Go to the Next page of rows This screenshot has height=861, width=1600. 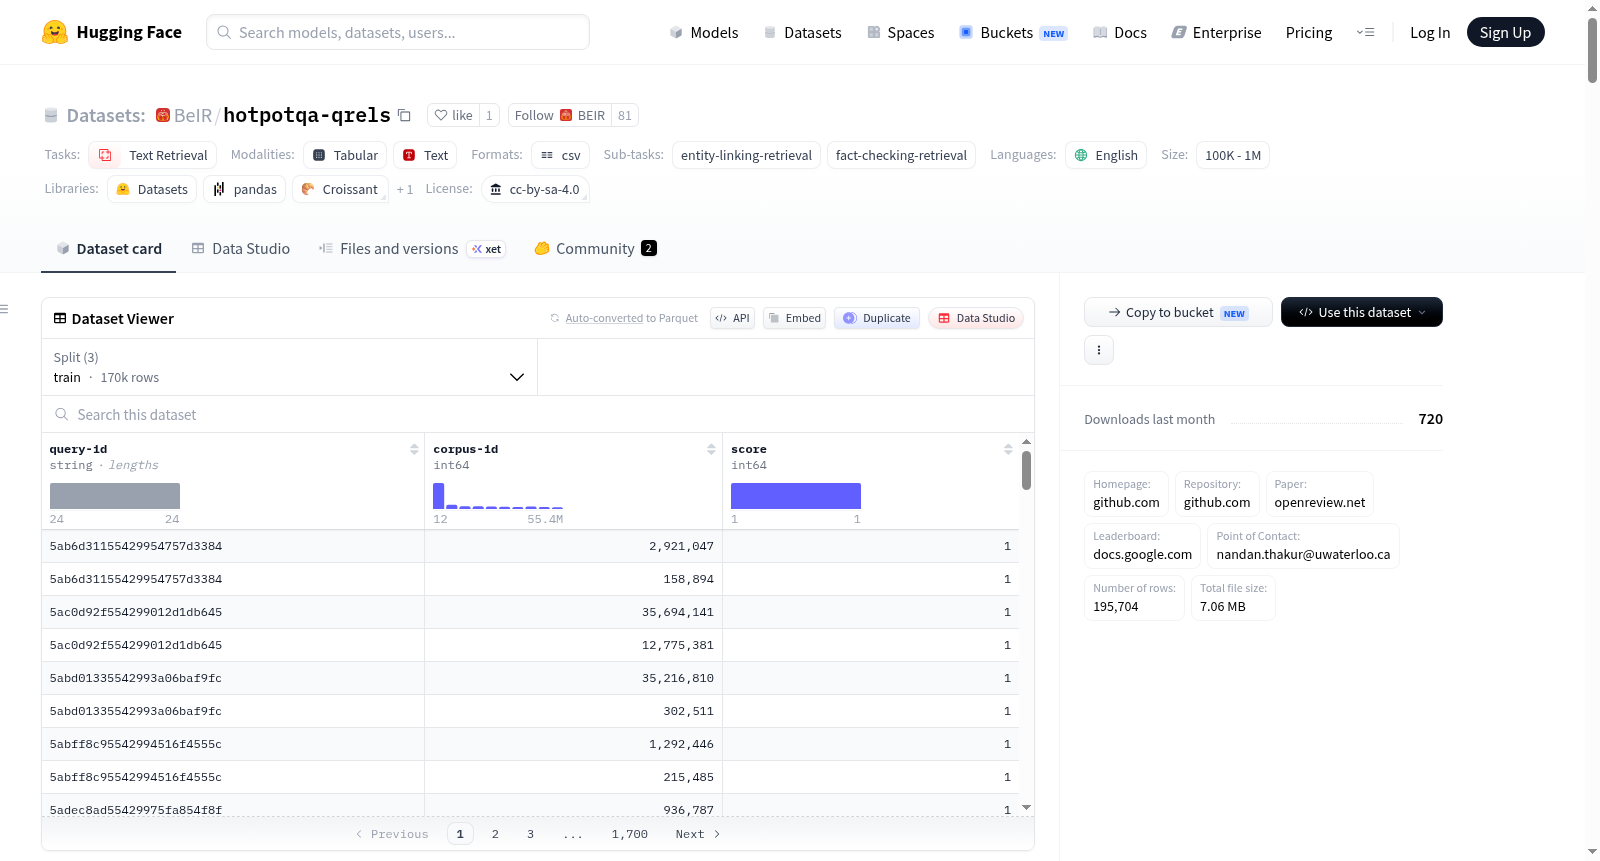[x=698, y=834]
